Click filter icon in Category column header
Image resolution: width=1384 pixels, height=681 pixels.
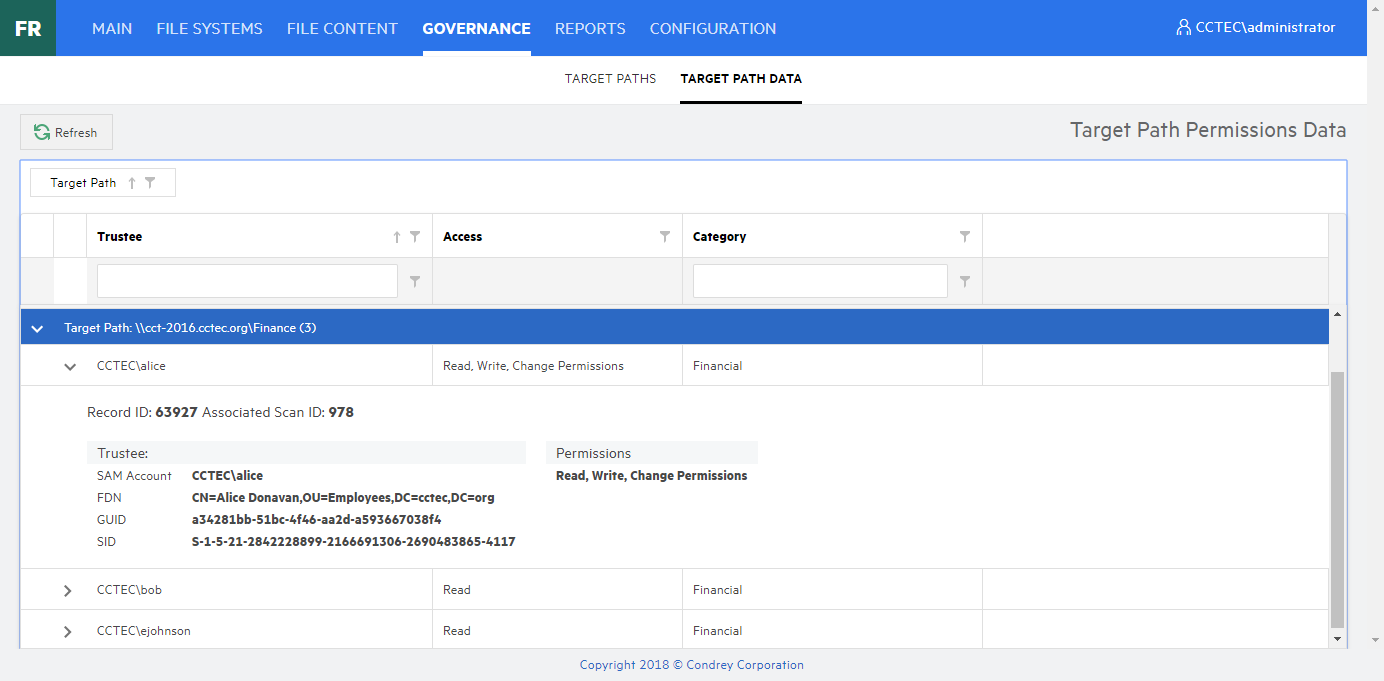[x=965, y=237]
